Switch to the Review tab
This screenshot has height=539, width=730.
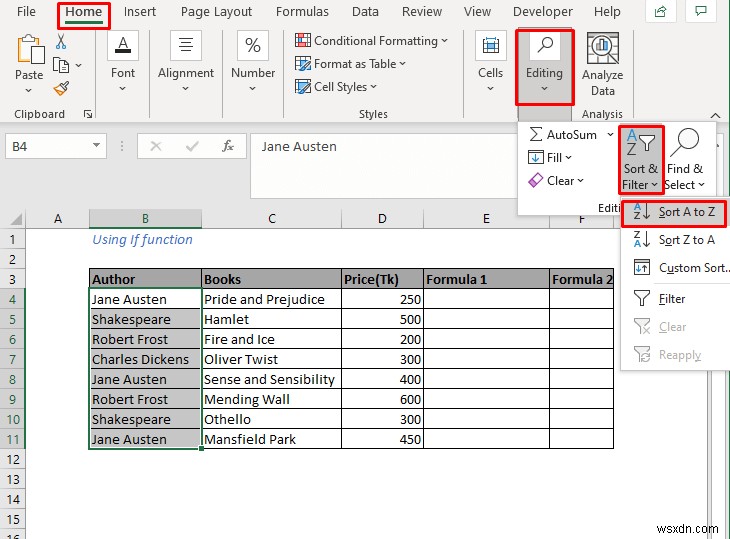point(422,12)
